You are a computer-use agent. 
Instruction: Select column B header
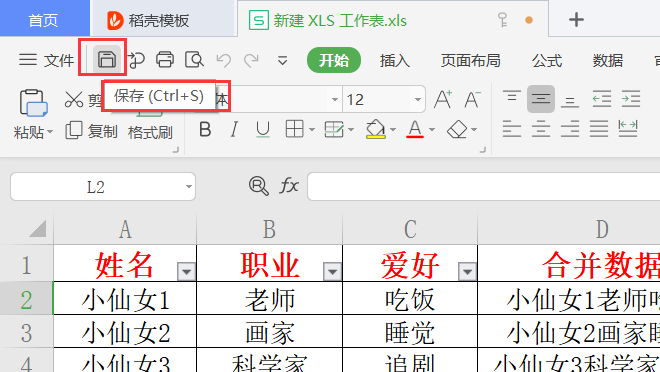coord(269,229)
